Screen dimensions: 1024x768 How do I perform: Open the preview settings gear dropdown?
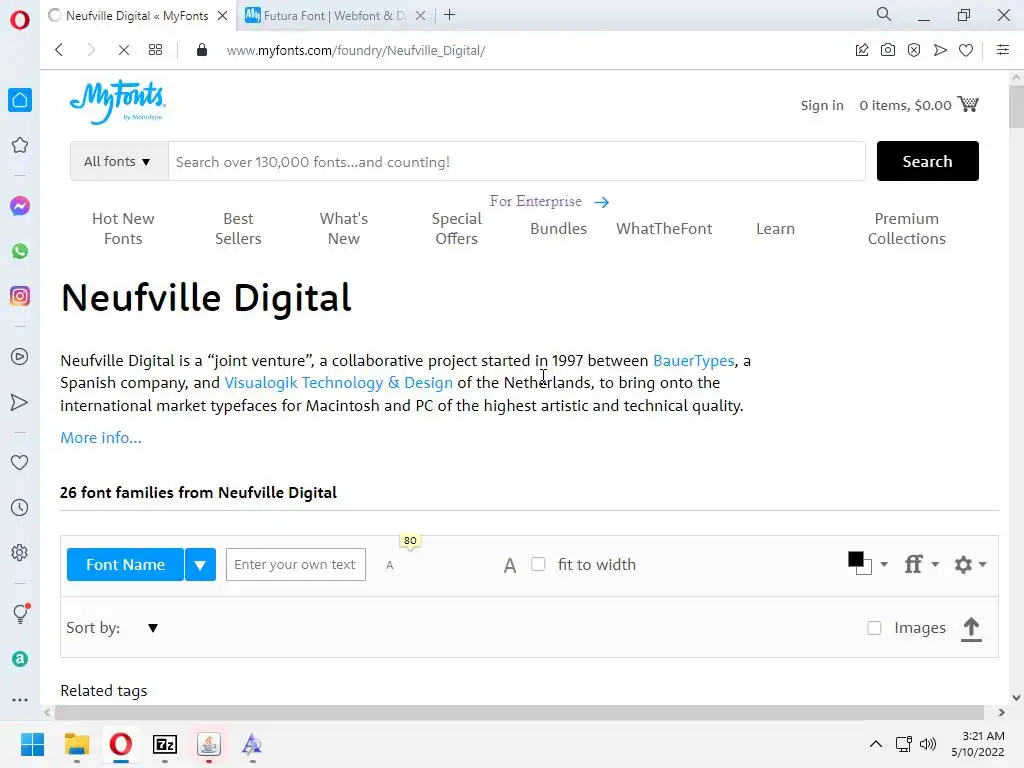970,564
